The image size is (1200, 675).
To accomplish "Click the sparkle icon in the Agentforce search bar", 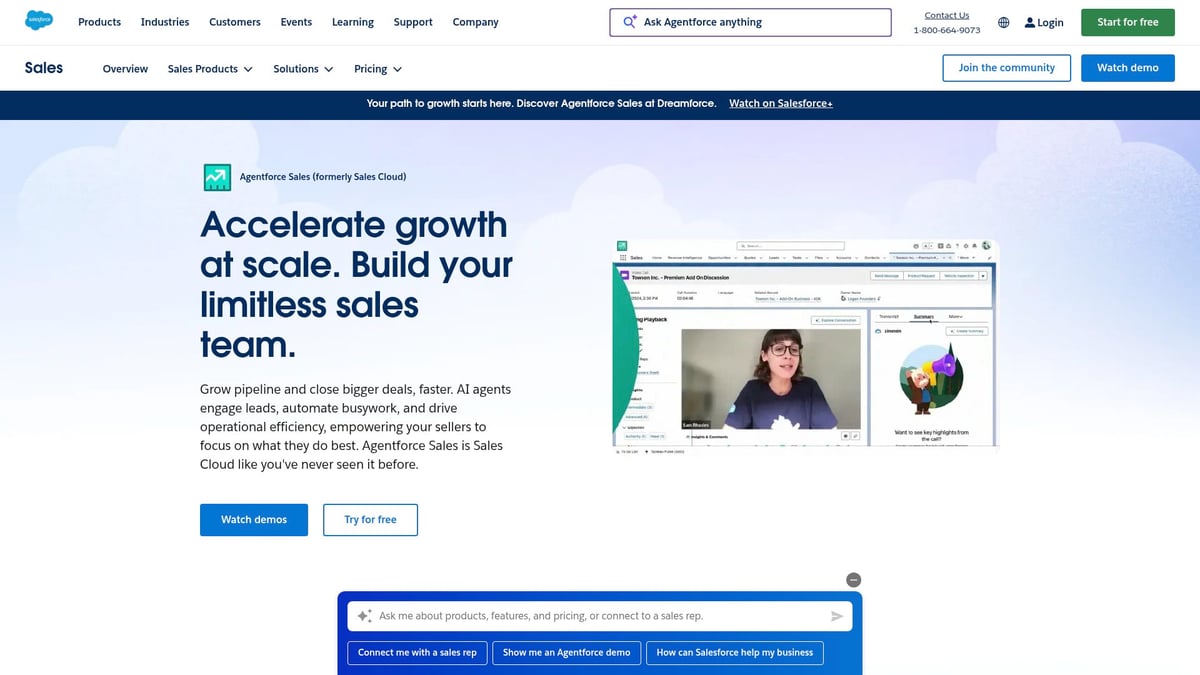I will (628, 21).
